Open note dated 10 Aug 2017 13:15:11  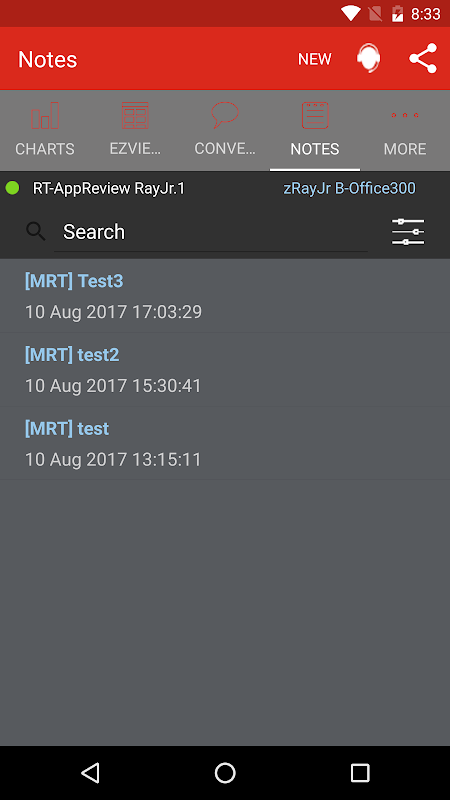coord(225,443)
